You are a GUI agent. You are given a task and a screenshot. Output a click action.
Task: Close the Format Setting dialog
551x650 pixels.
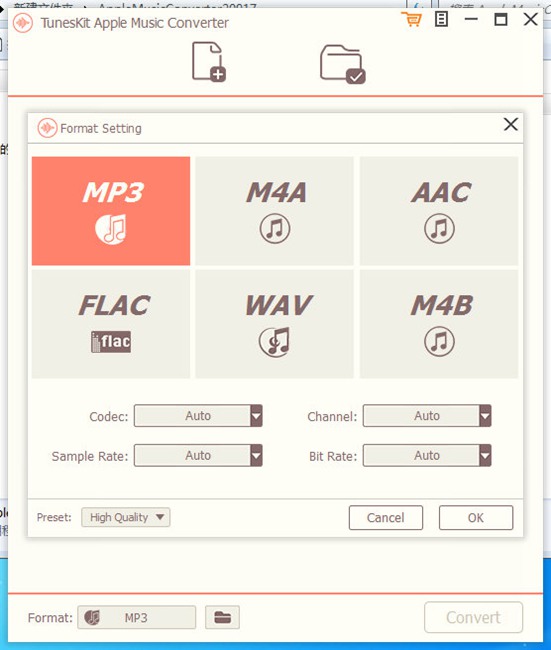point(511,124)
